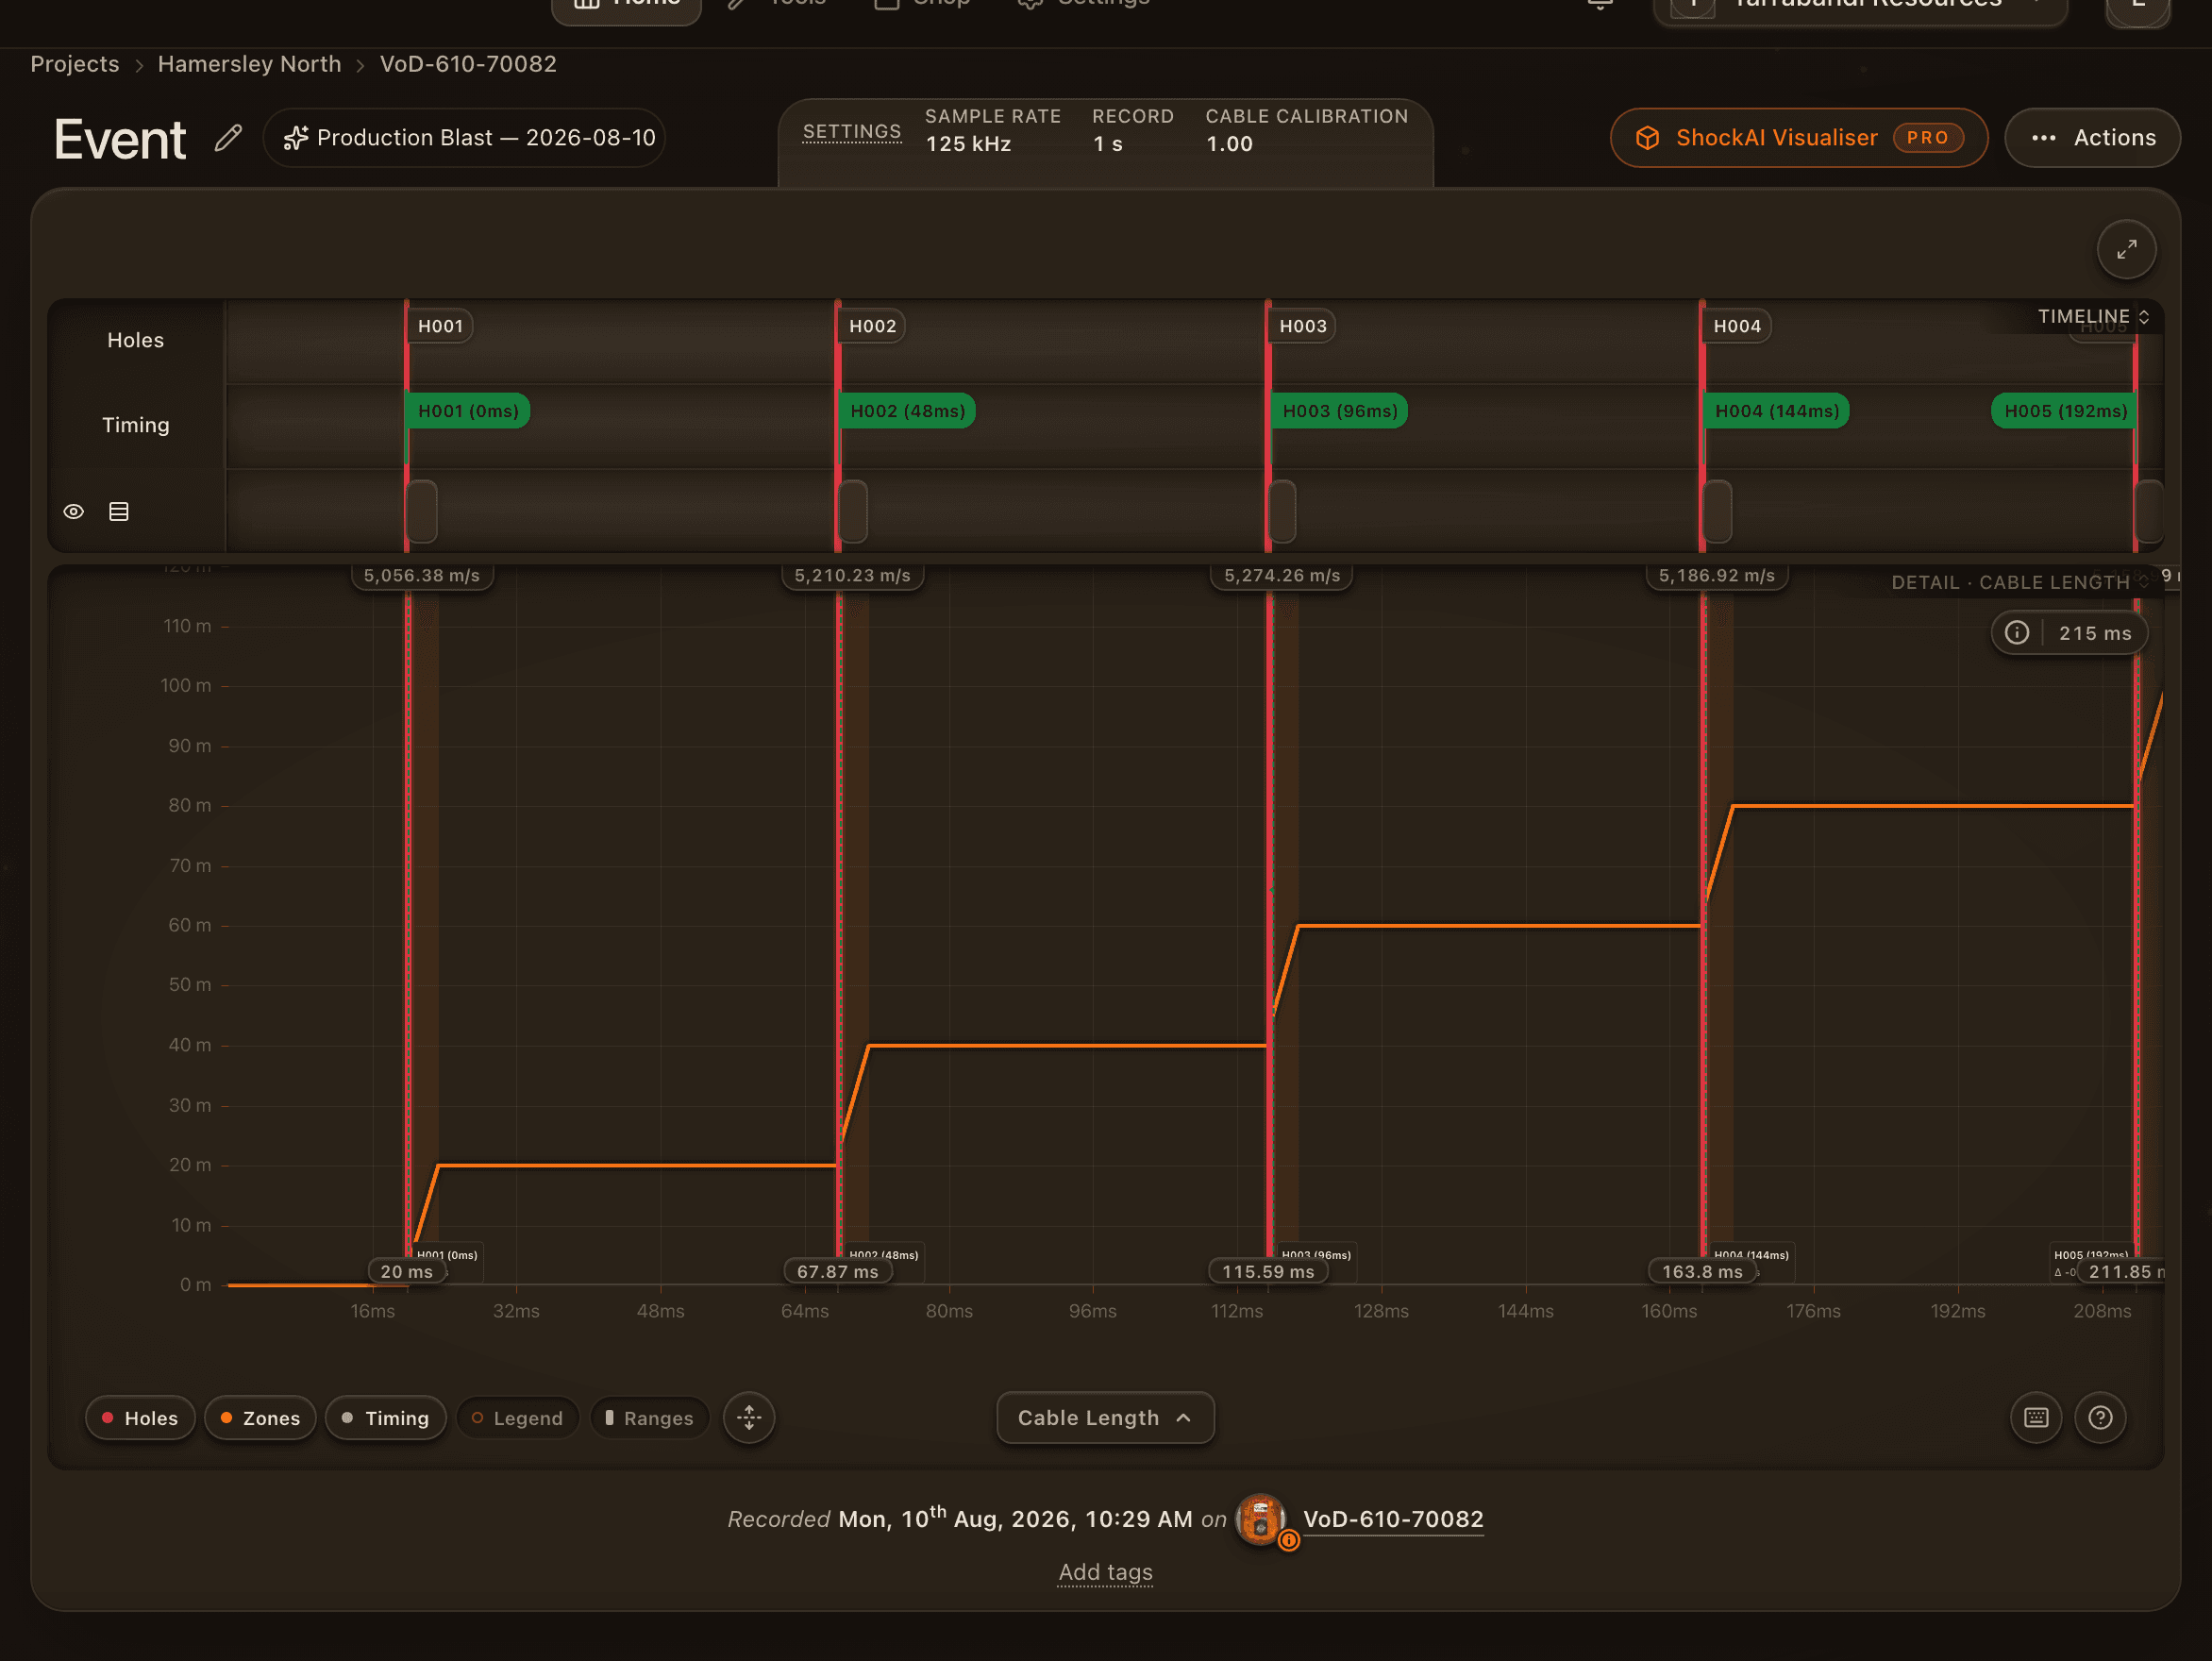Expand the chart with the fullscreen icon
Image resolution: width=2212 pixels, height=1661 pixels.
click(x=2126, y=249)
